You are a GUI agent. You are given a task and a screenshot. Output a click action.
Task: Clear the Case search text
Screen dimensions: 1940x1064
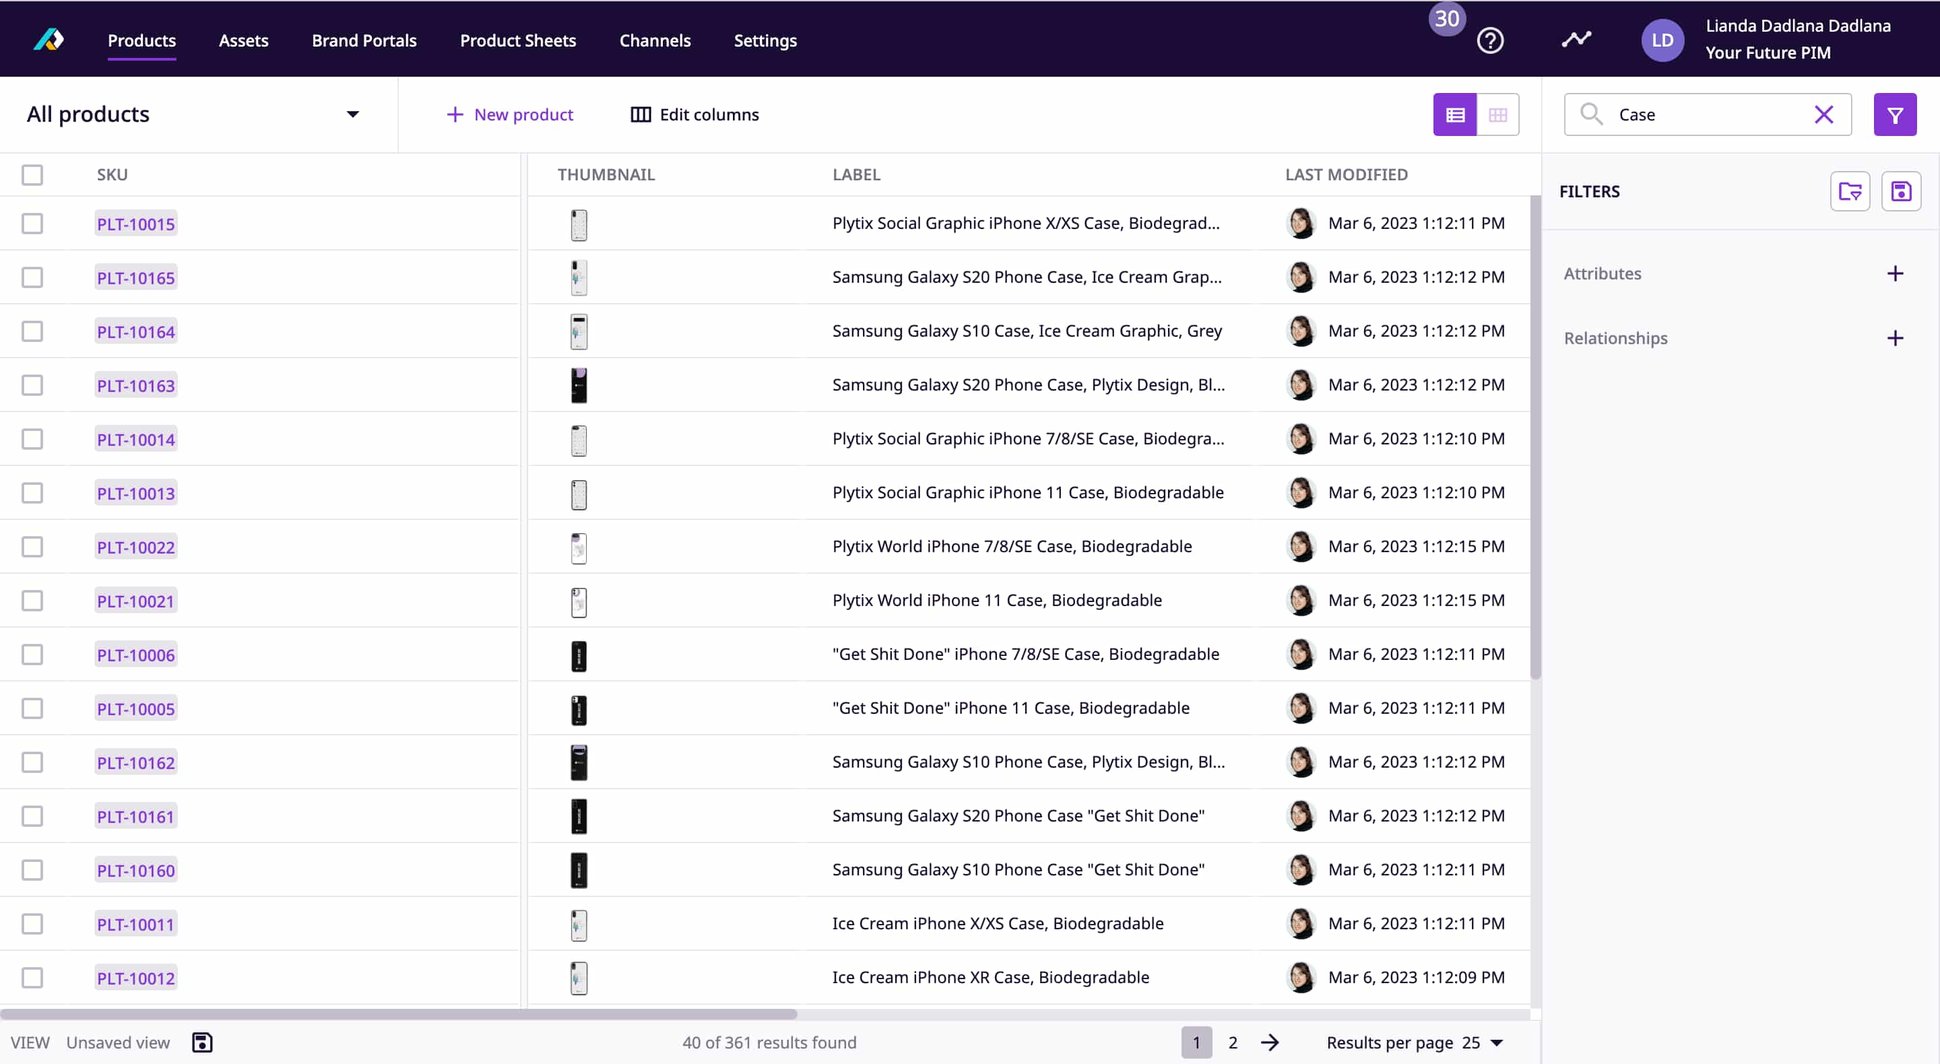click(x=1823, y=115)
